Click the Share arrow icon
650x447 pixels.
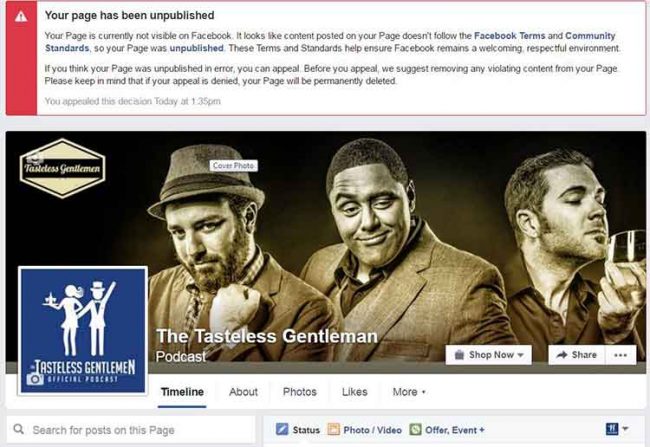(x=562, y=355)
